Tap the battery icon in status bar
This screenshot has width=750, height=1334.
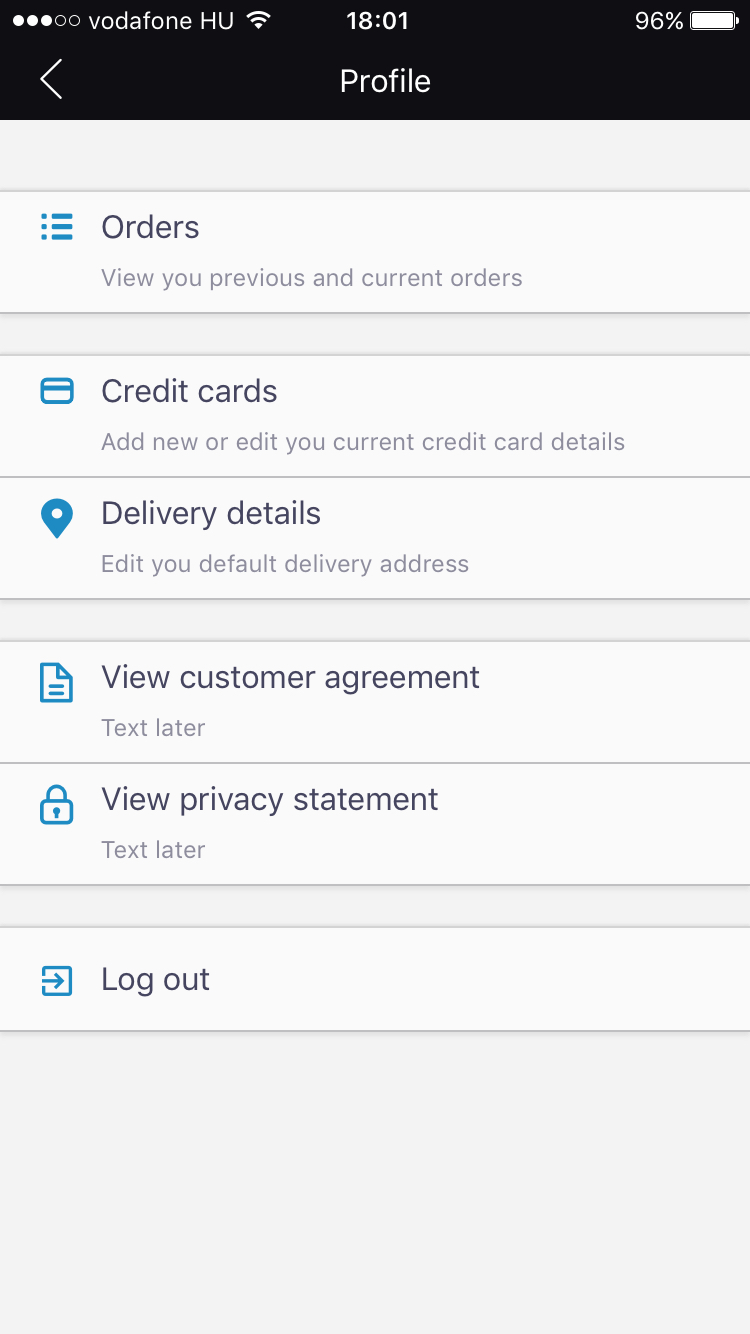[x=713, y=21]
